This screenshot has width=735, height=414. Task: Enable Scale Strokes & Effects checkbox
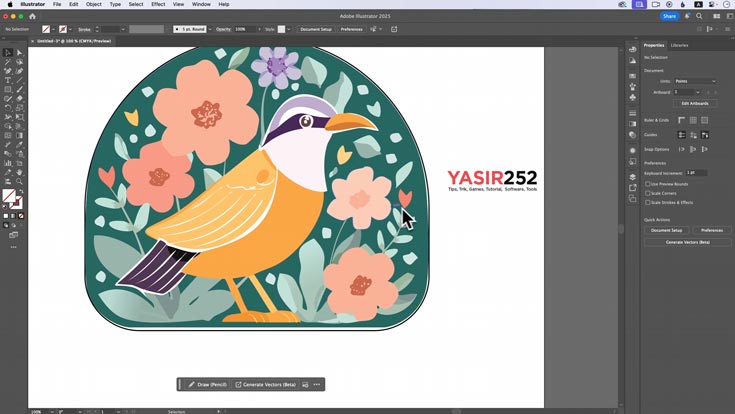click(647, 203)
